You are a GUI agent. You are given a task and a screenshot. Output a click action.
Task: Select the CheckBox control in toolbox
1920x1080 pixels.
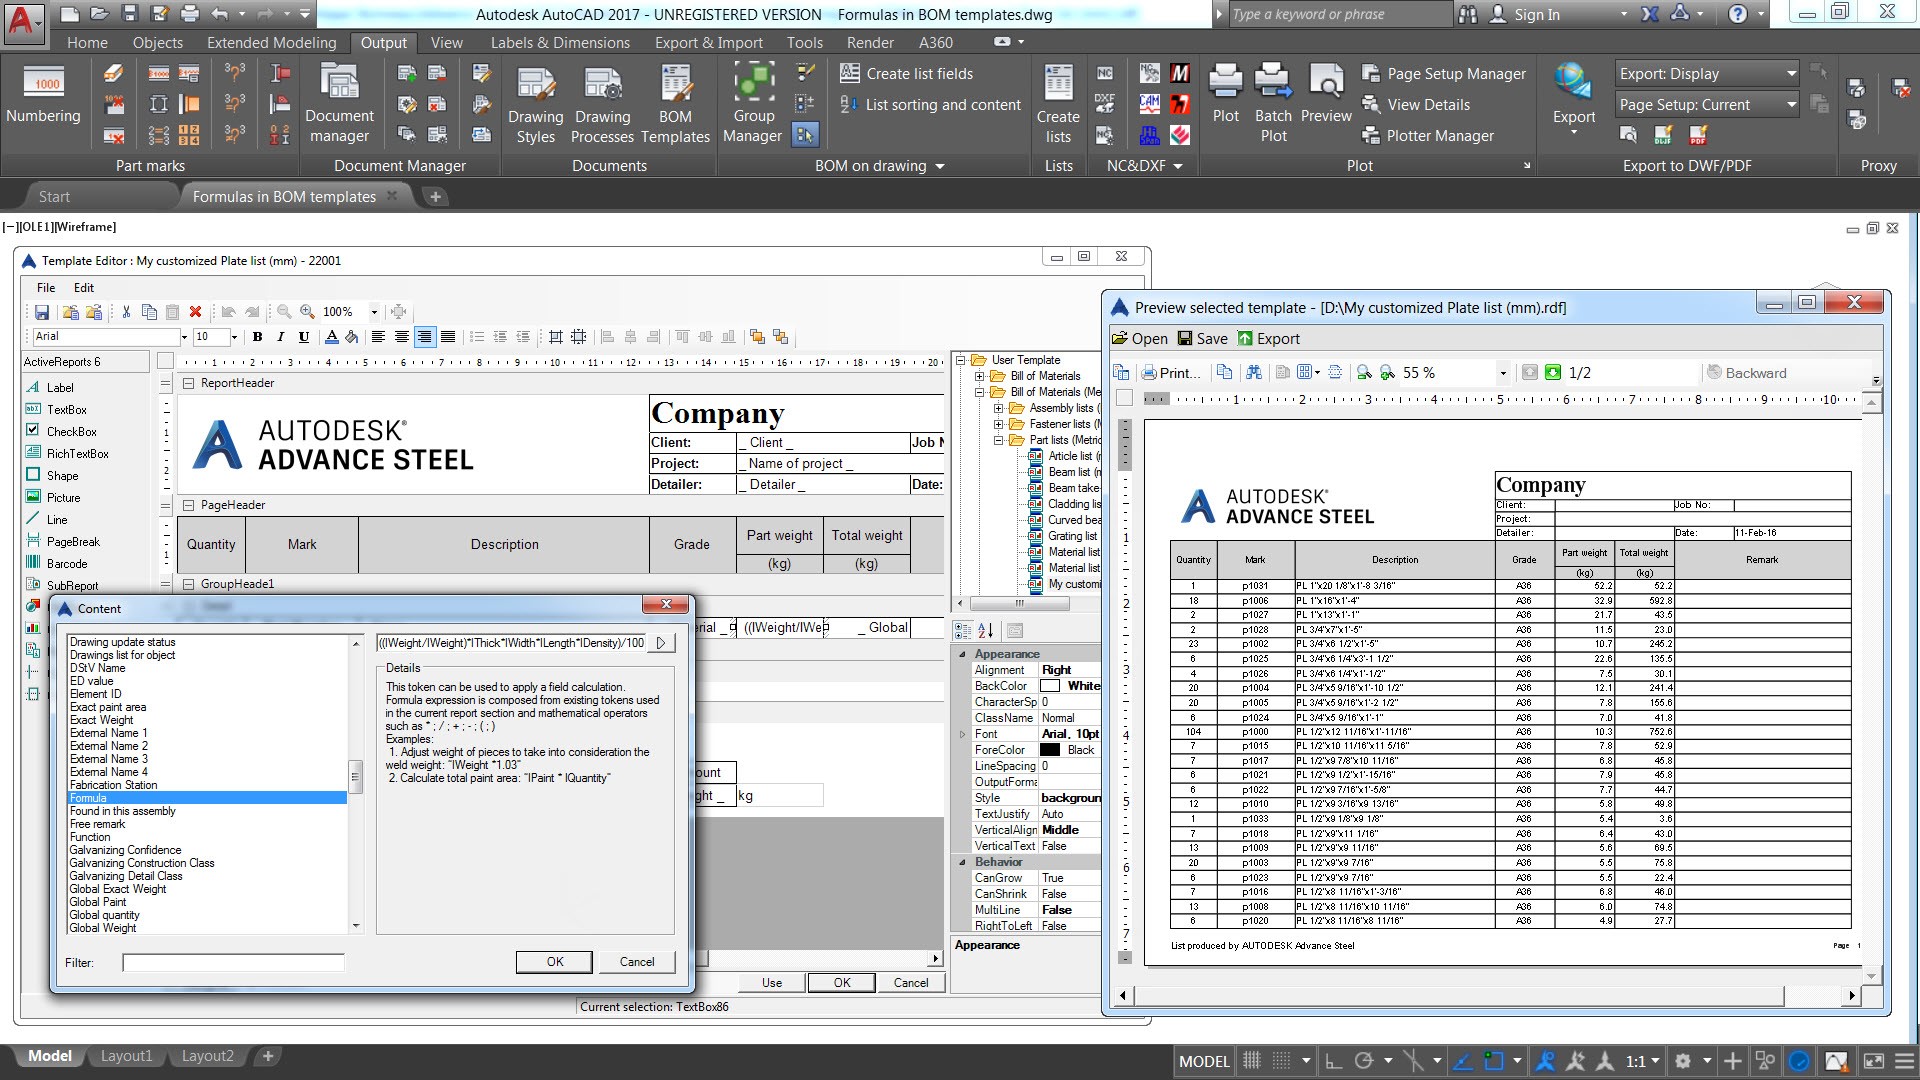click(x=71, y=432)
